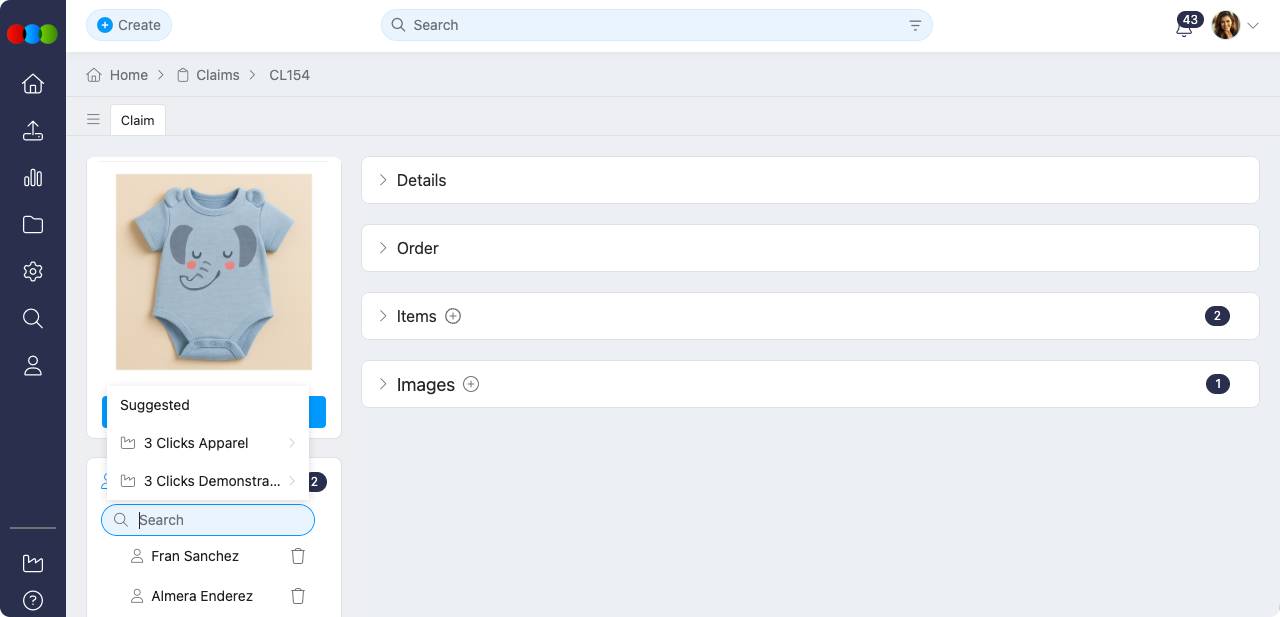Navigate to Claims via the breadcrumb
The height and width of the screenshot is (617, 1280).
(217, 75)
